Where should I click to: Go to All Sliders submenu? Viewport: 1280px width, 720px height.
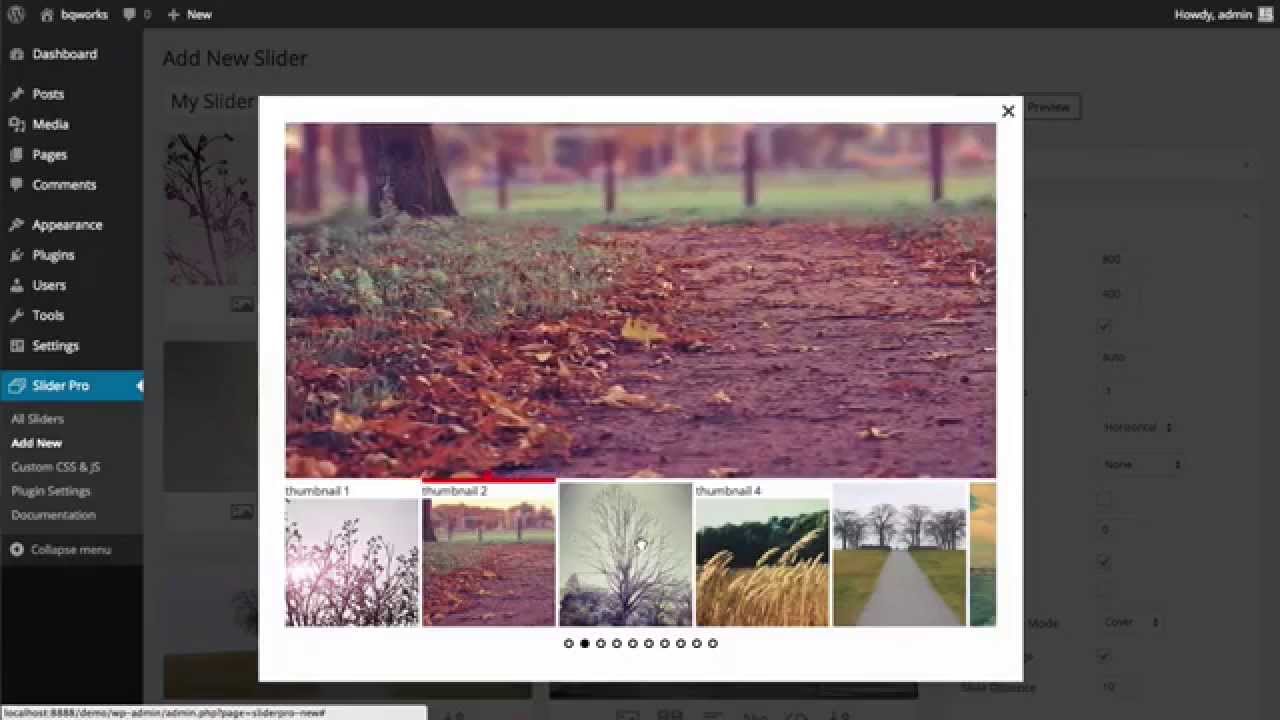(x=37, y=419)
